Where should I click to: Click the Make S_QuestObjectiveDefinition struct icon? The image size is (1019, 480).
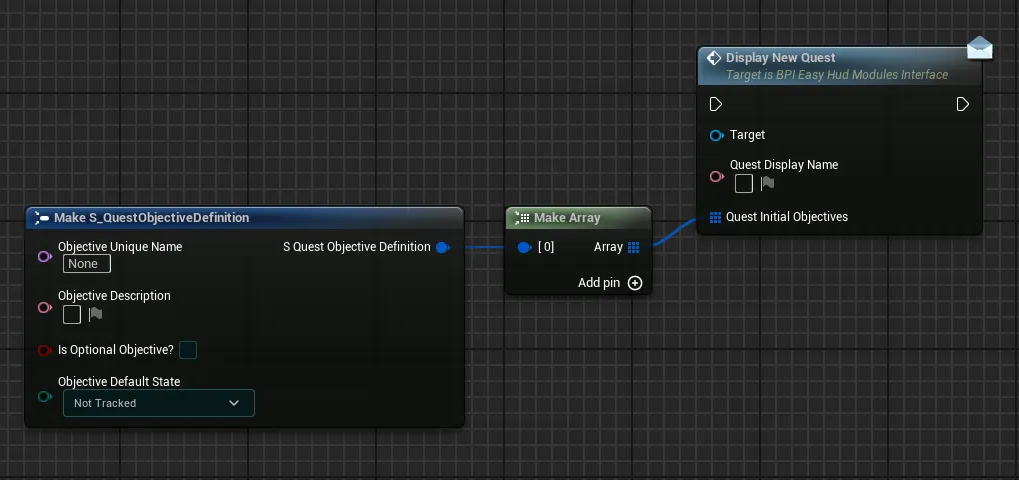coord(42,218)
